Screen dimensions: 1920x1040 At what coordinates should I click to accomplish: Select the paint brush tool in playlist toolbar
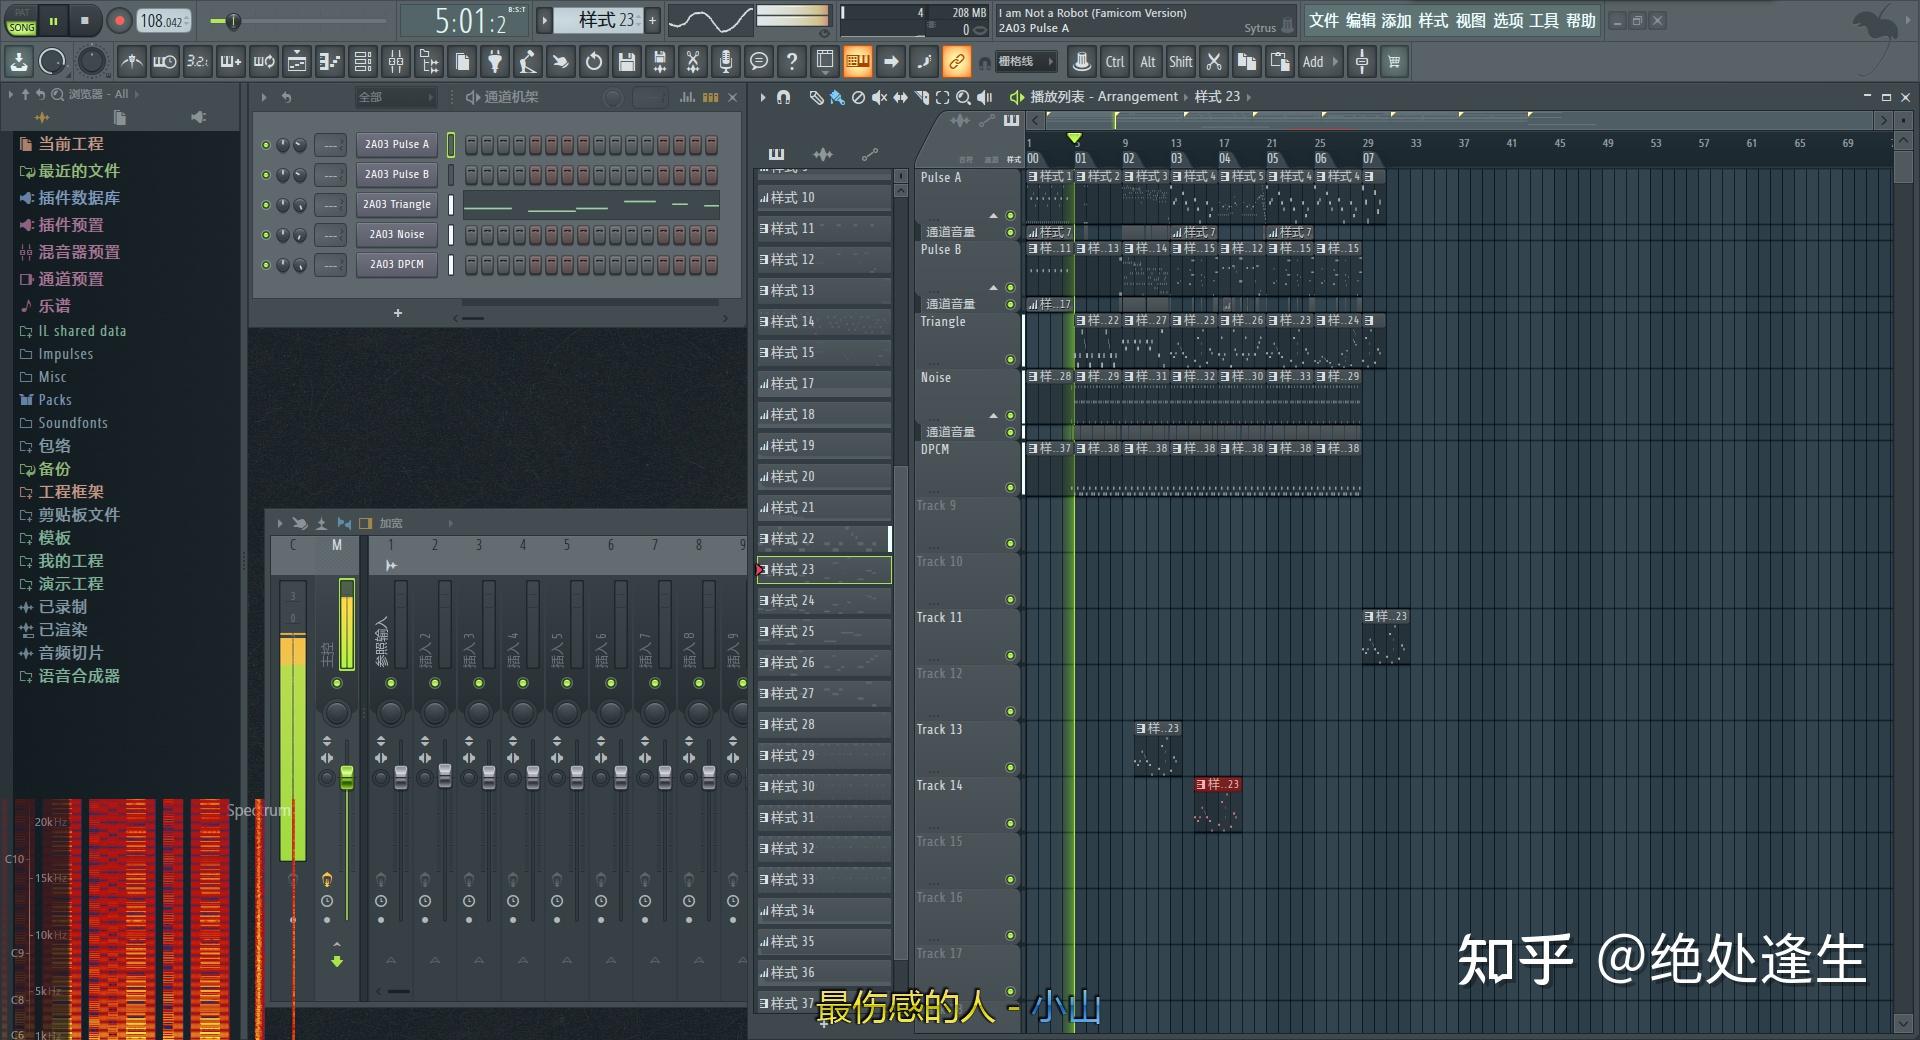837,97
